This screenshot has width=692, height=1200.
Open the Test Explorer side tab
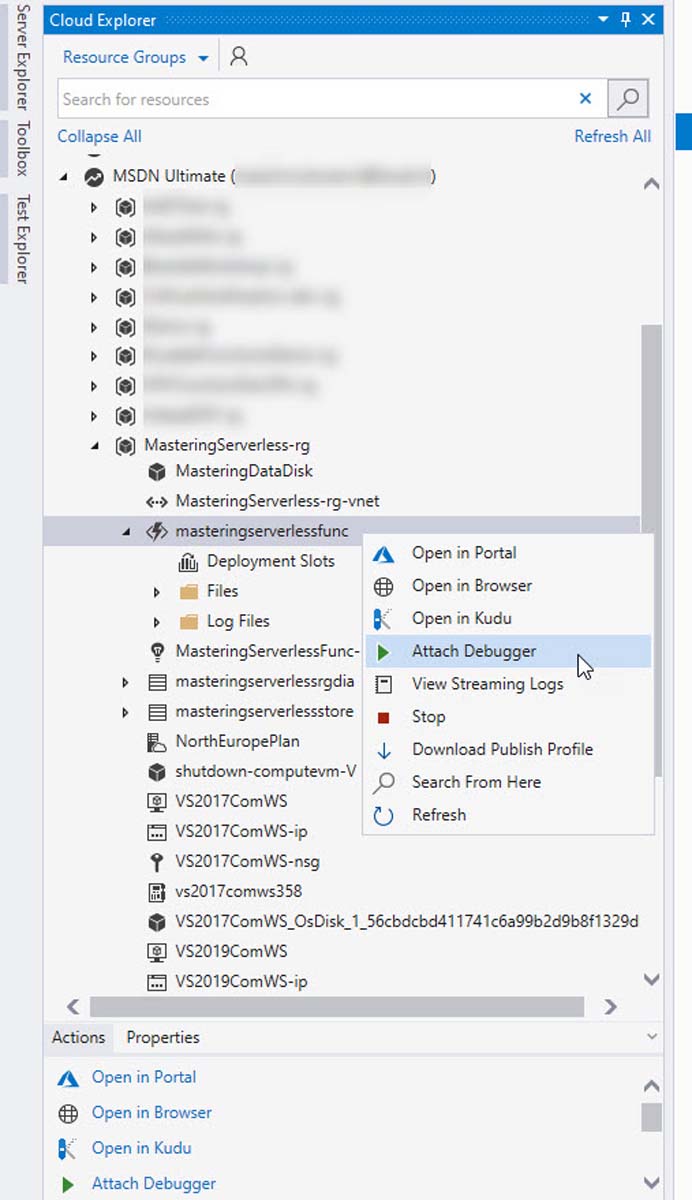tap(22, 238)
